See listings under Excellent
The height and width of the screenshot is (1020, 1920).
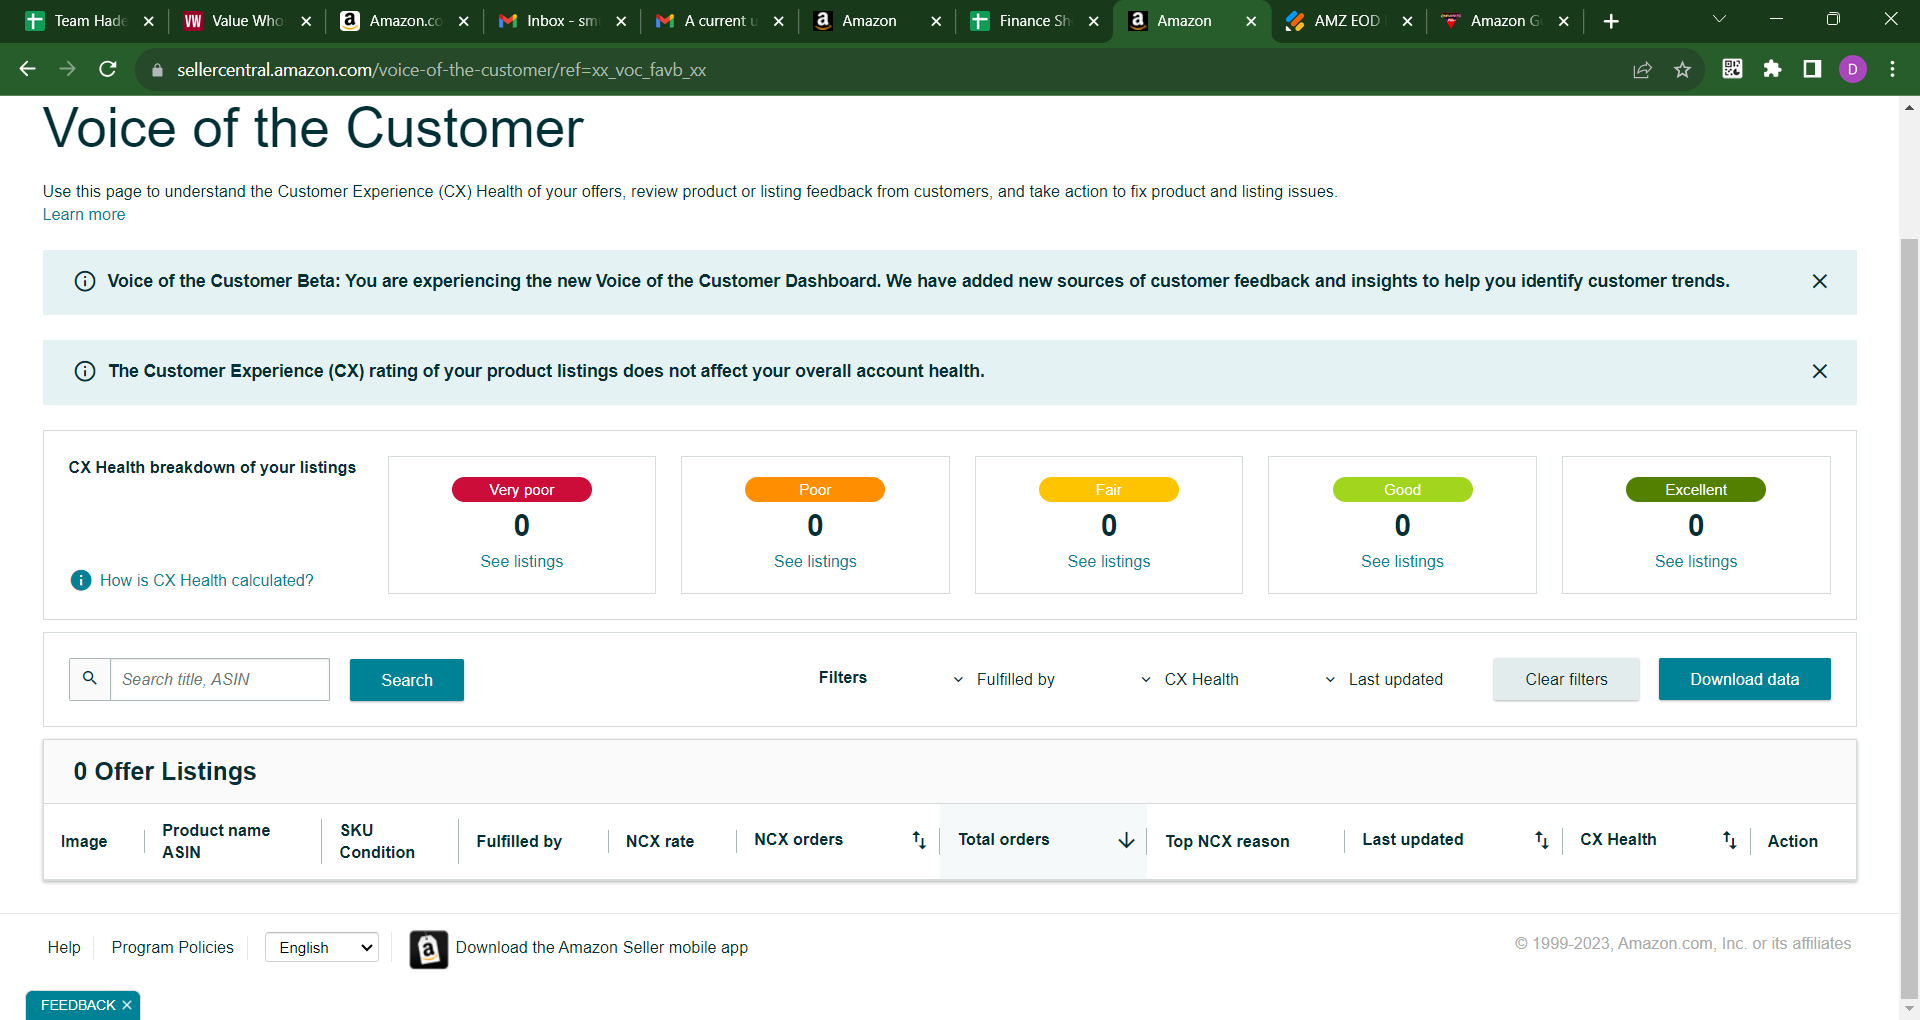click(x=1696, y=562)
